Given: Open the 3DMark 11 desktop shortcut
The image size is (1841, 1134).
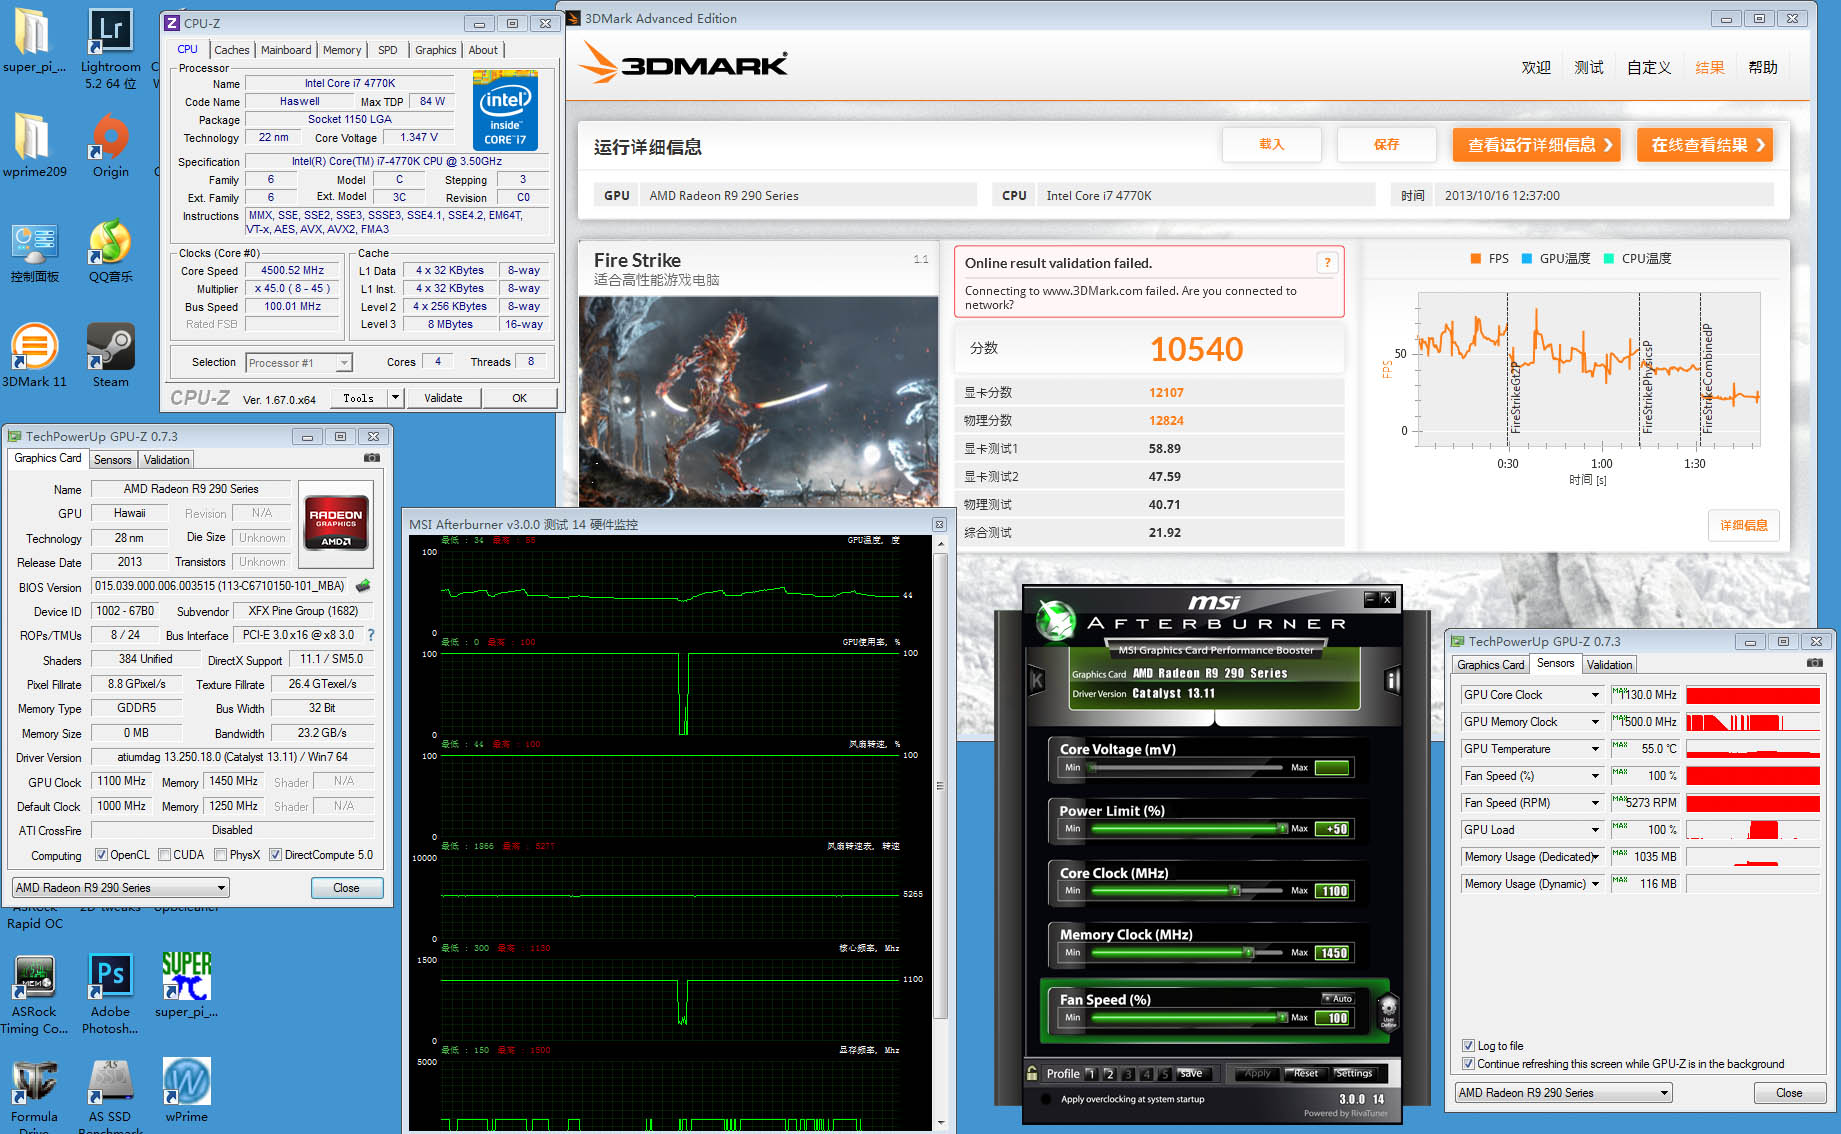Looking at the screenshot, I should click(x=34, y=356).
